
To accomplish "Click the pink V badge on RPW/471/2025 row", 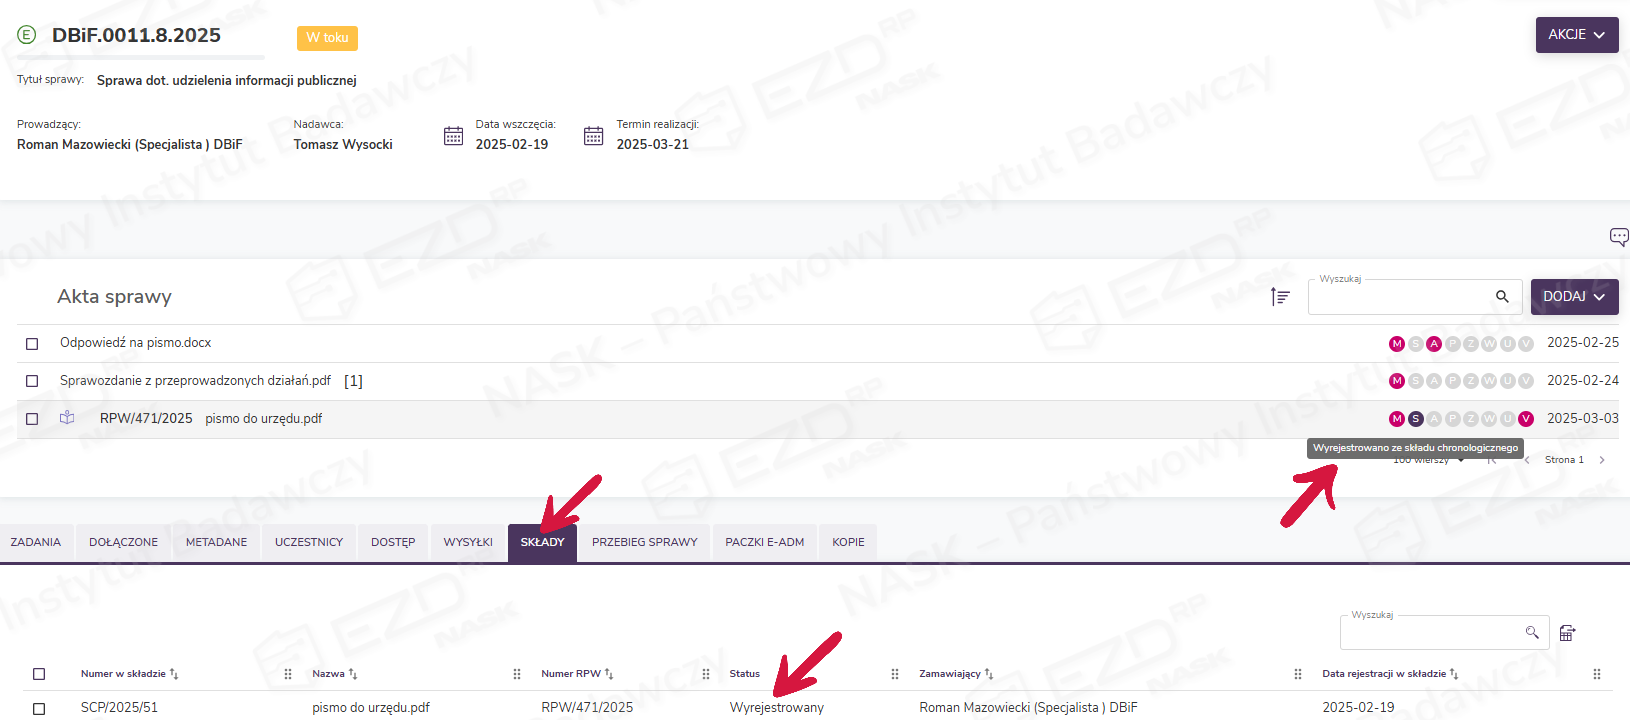I will tap(1525, 419).
